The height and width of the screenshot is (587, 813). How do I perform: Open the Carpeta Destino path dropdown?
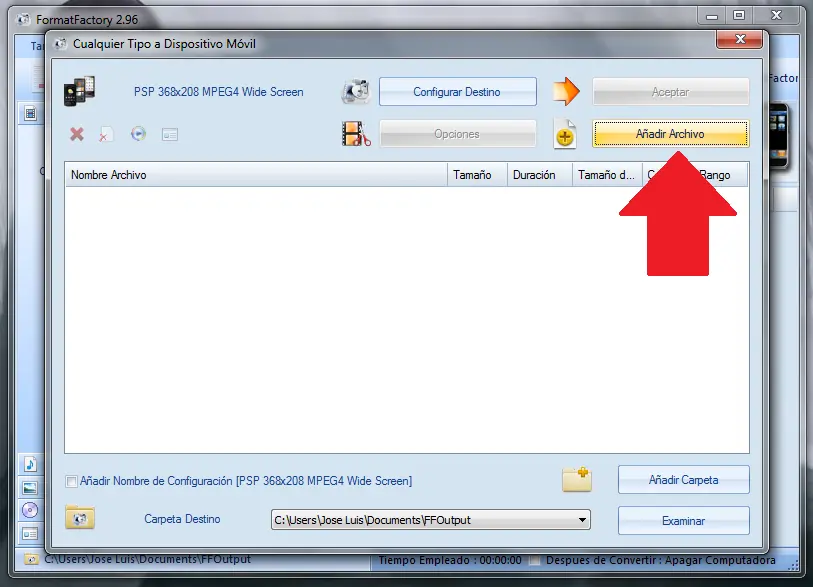[x=582, y=520]
